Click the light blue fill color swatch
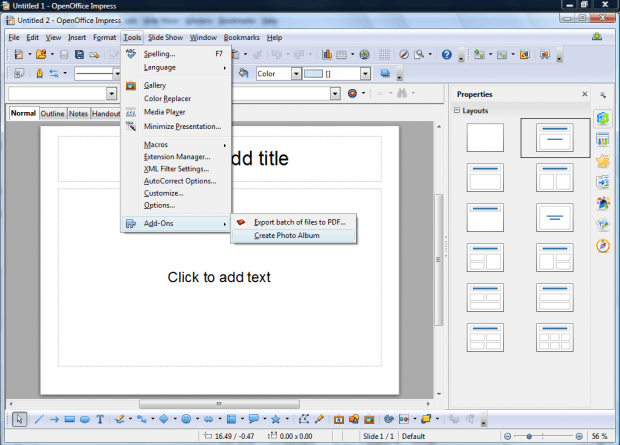Viewport: 620px width, 445px height. tap(314, 74)
